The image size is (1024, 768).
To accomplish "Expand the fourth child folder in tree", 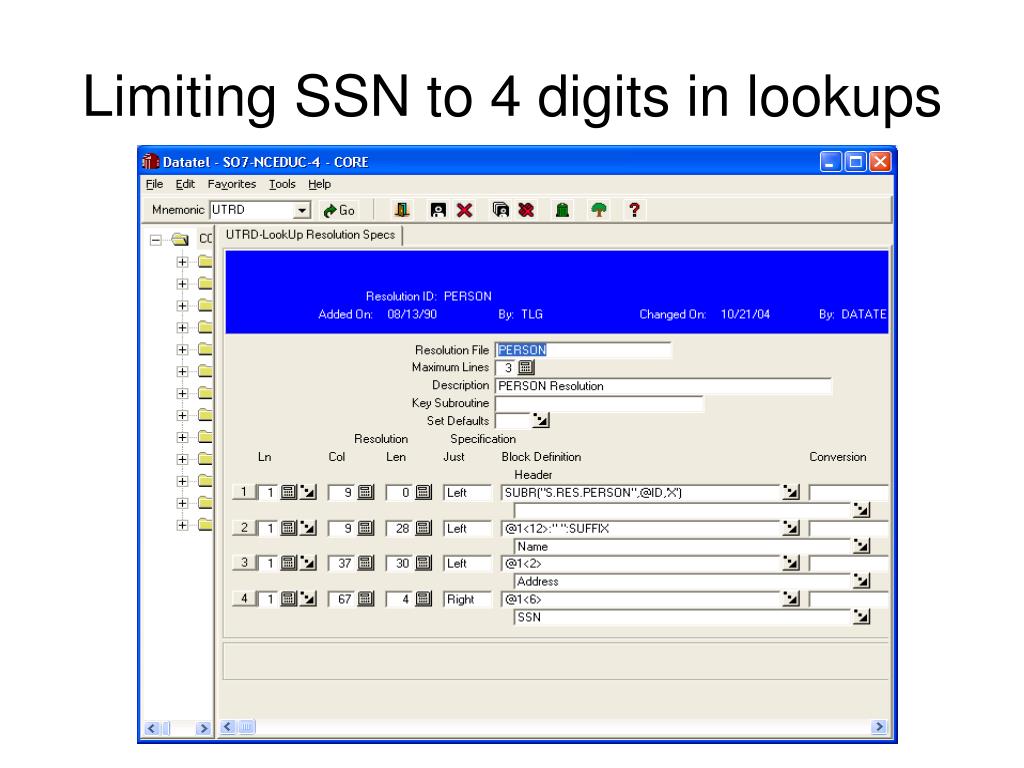I will click(x=182, y=328).
